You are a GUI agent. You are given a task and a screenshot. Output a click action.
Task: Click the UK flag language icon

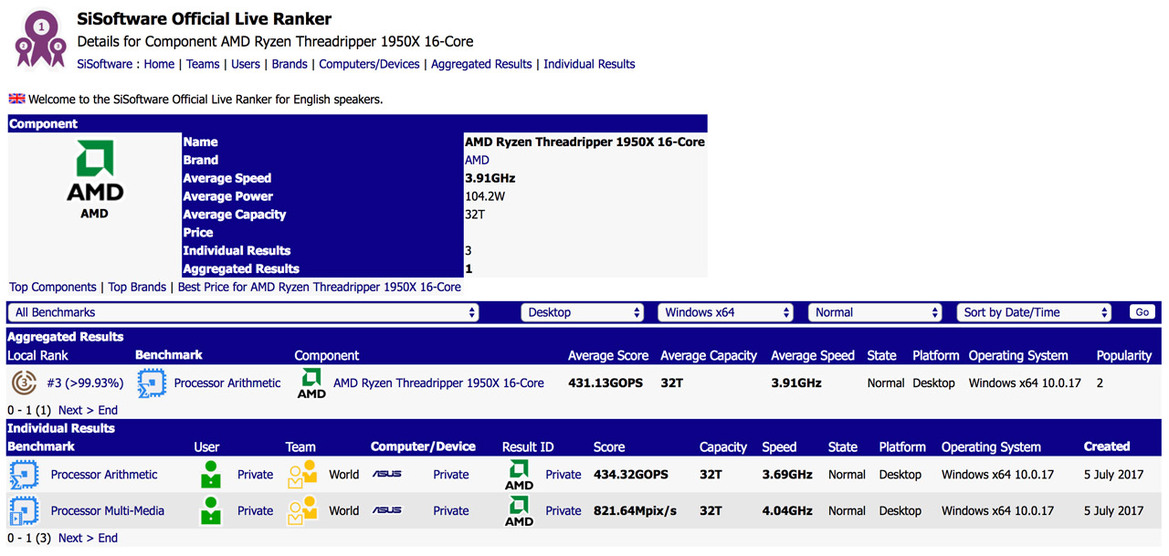coord(16,98)
